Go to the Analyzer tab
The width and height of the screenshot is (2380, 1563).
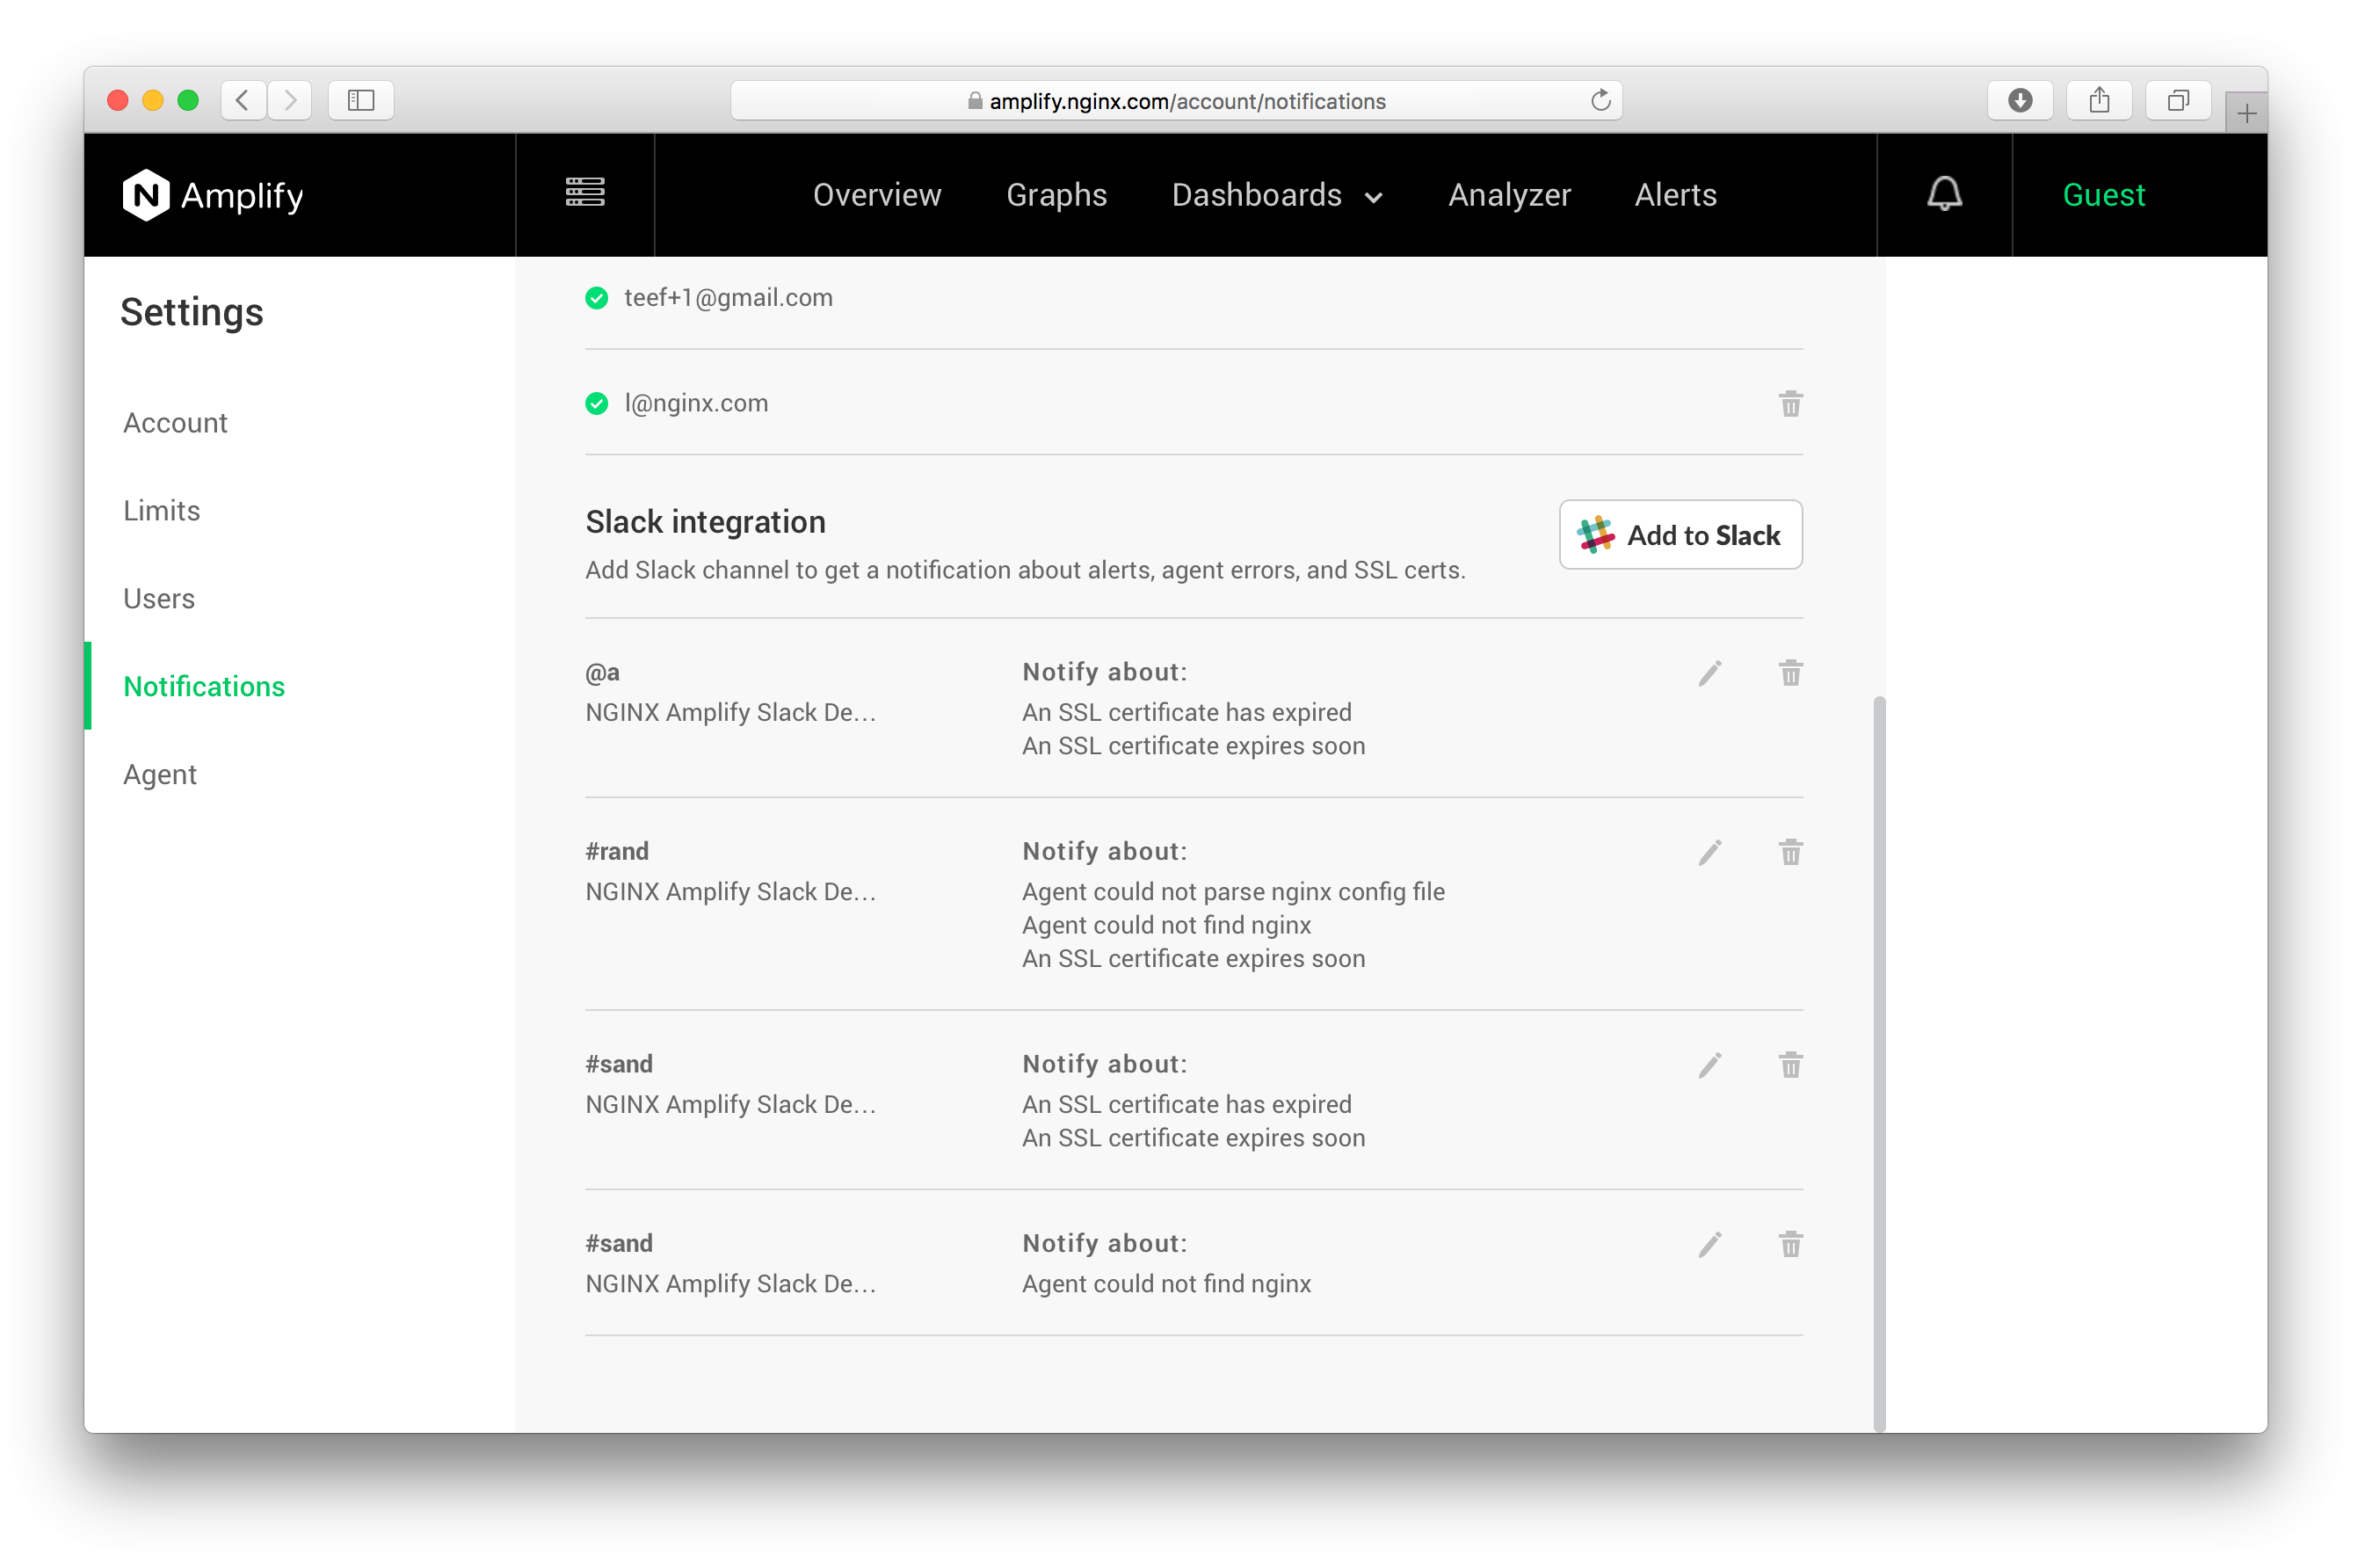tap(1508, 195)
